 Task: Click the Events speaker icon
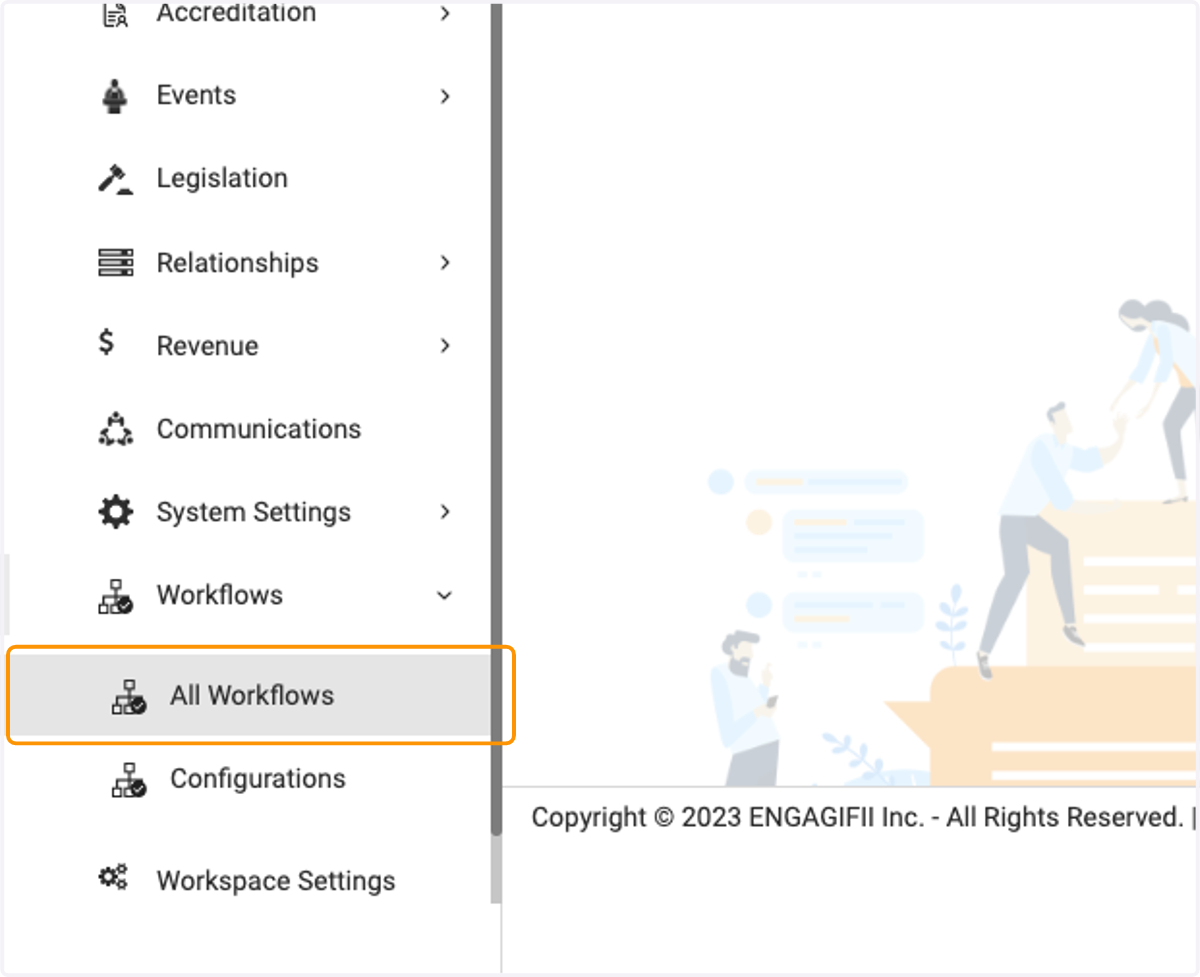[115, 95]
